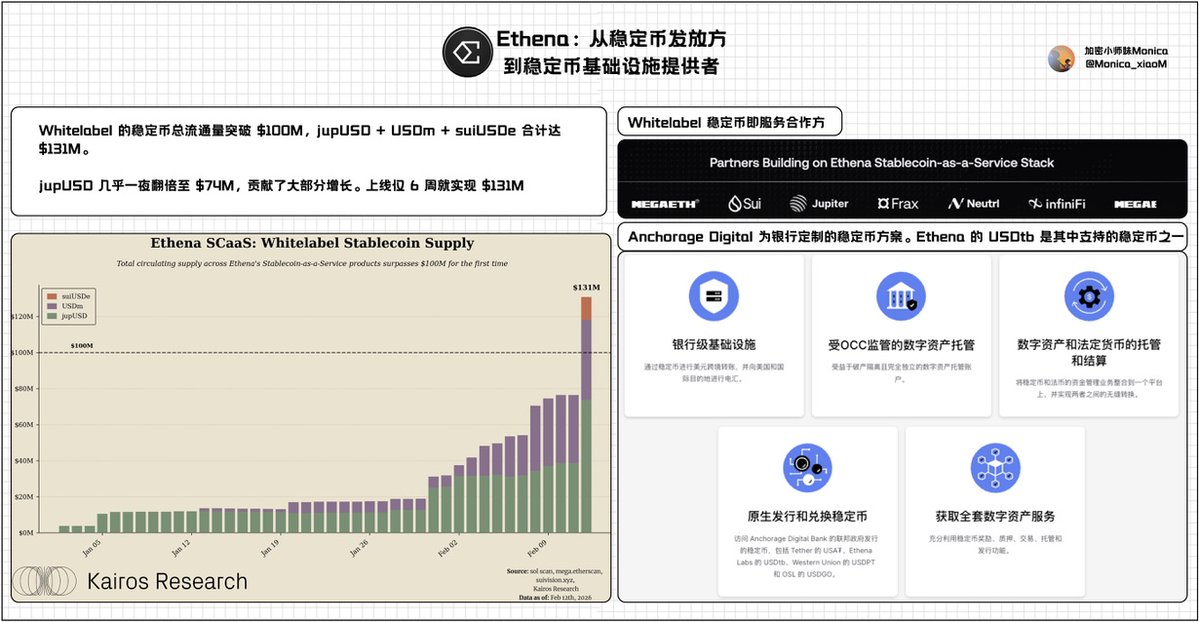
Task: Click the native issuance and redemption icon
Action: pos(807,467)
